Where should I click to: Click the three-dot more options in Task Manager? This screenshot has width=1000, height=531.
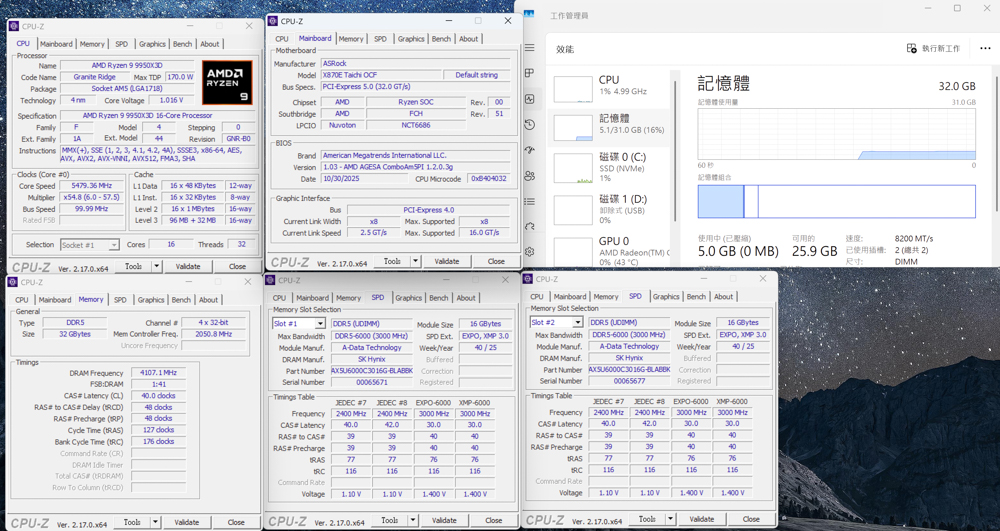[985, 48]
